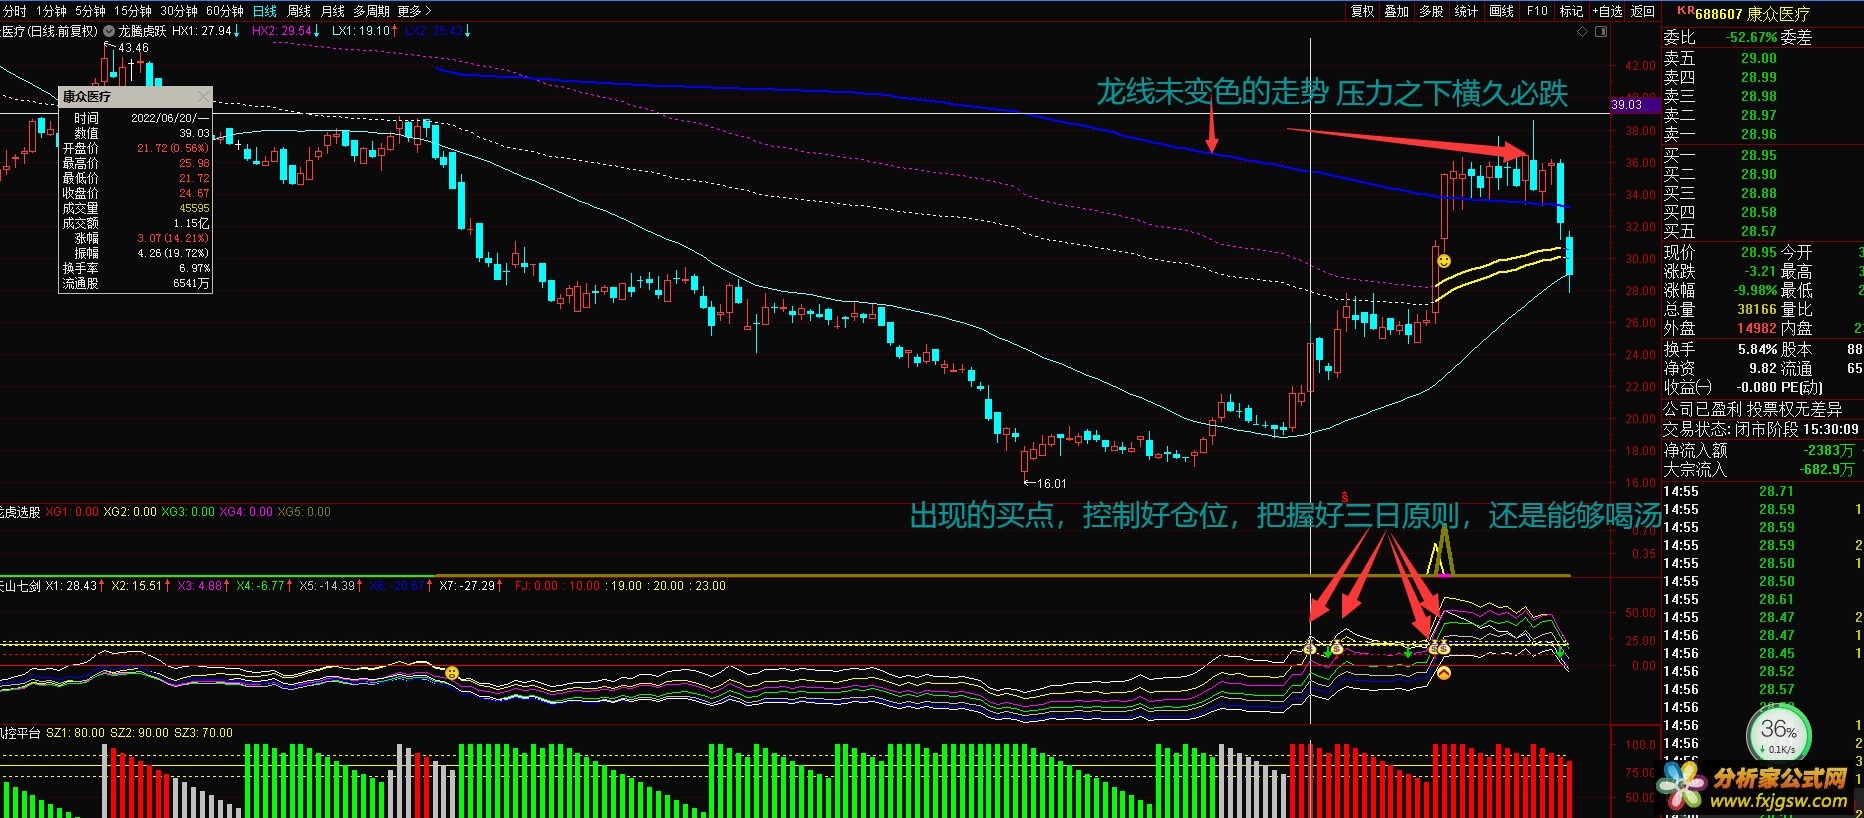Click the sad face marker in the 天山七剑 panel
This screenshot has width=1864, height=818.
[452, 673]
